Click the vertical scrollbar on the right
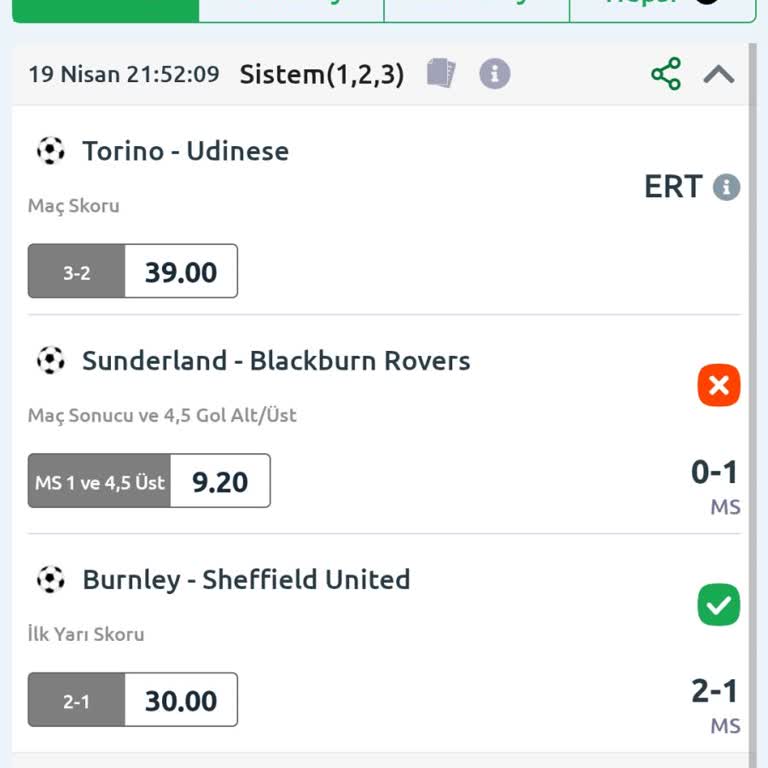The width and height of the screenshot is (768, 768). tap(753, 400)
